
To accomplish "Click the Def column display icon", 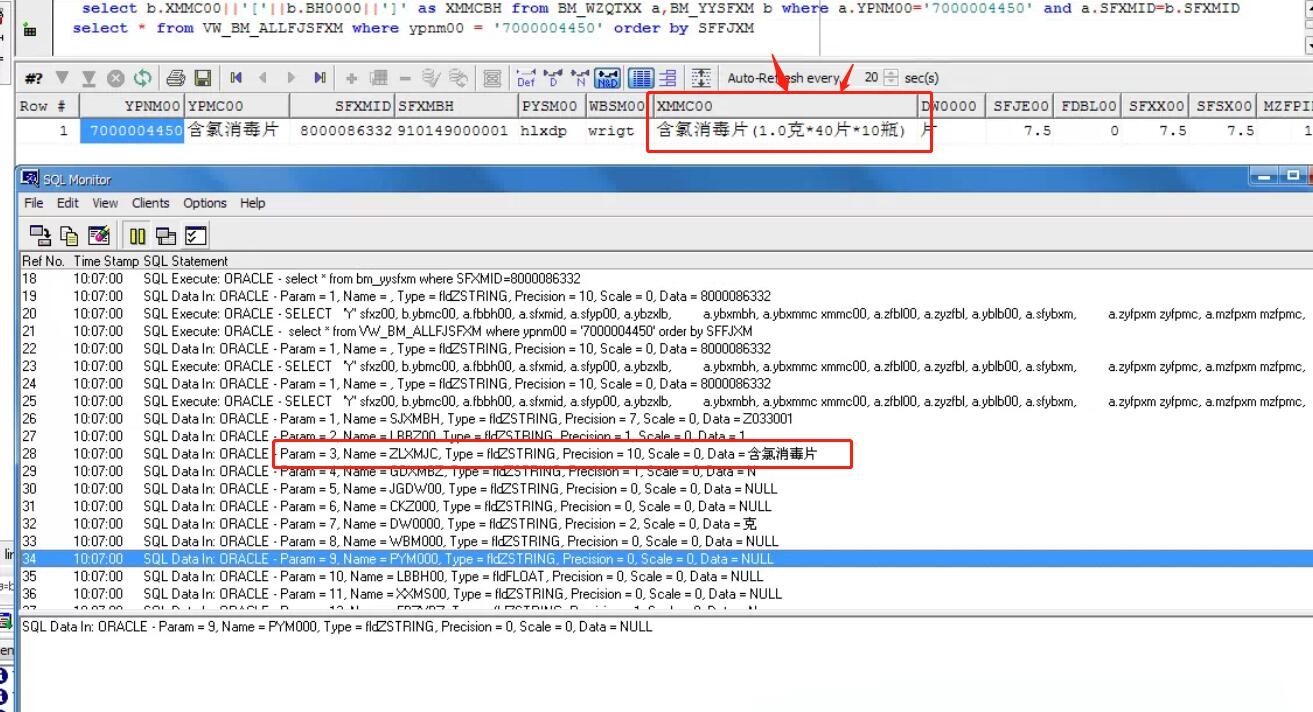I will pos(526,78).
